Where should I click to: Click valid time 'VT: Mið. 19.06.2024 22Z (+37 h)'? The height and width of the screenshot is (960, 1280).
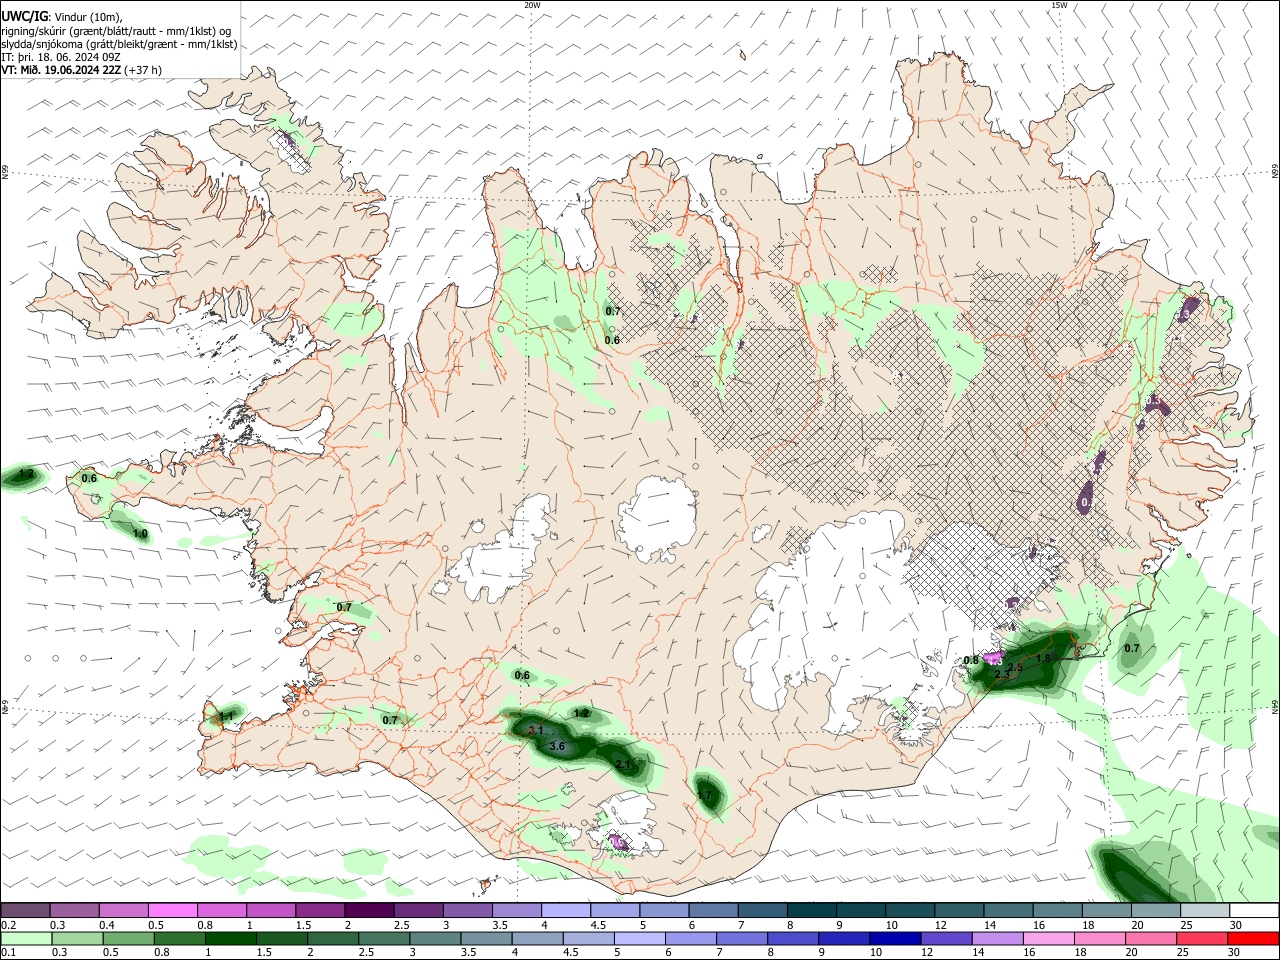pyautogui.click(x=81, y=70)
